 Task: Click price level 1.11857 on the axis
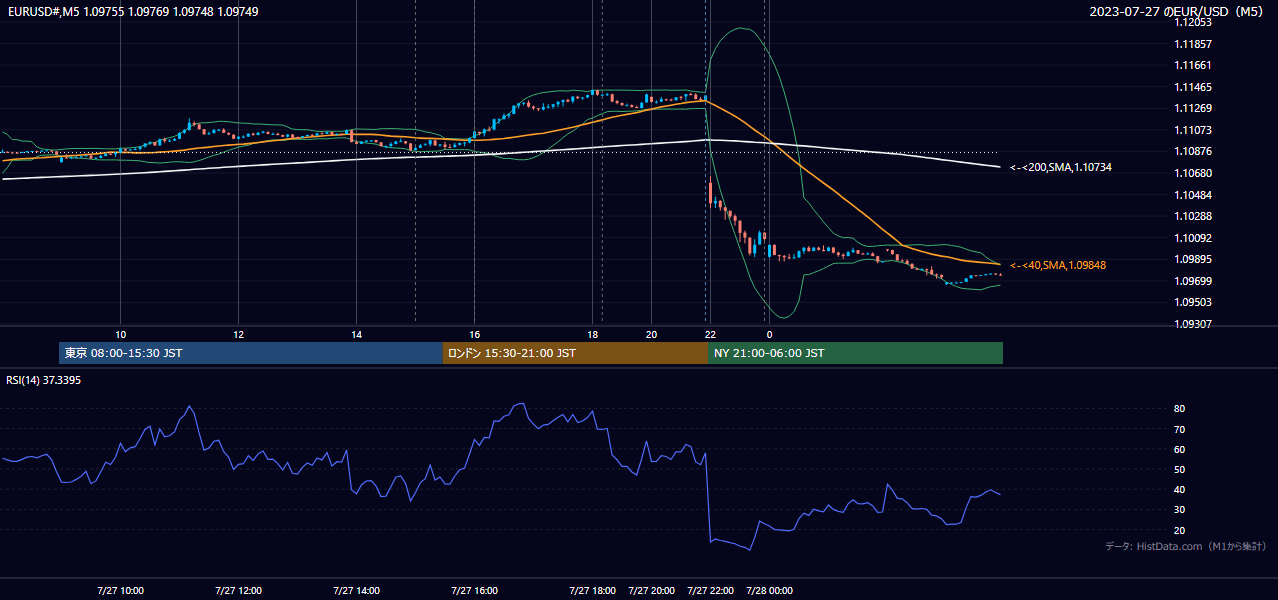[1194, 44]
